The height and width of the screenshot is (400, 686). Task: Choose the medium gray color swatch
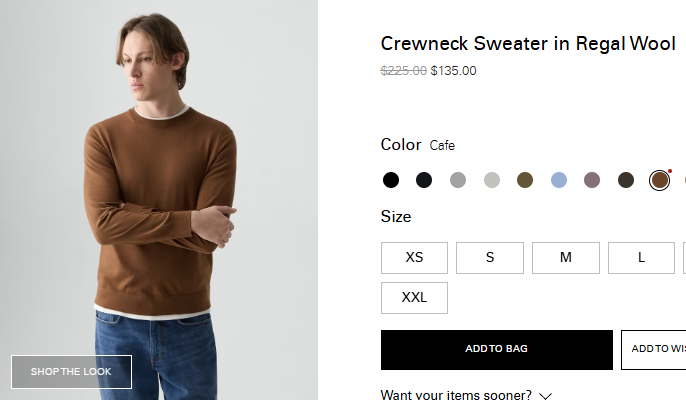click(458, 180)
